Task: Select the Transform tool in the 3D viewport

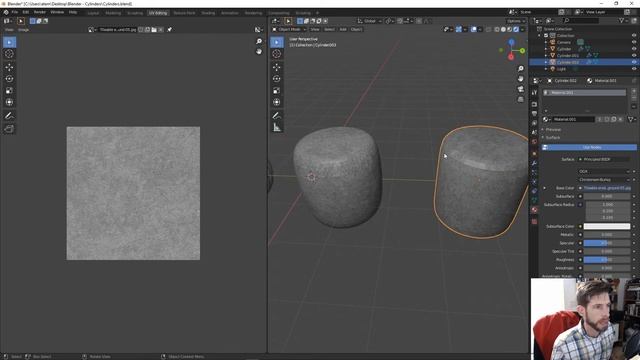Action: [277, 102]
